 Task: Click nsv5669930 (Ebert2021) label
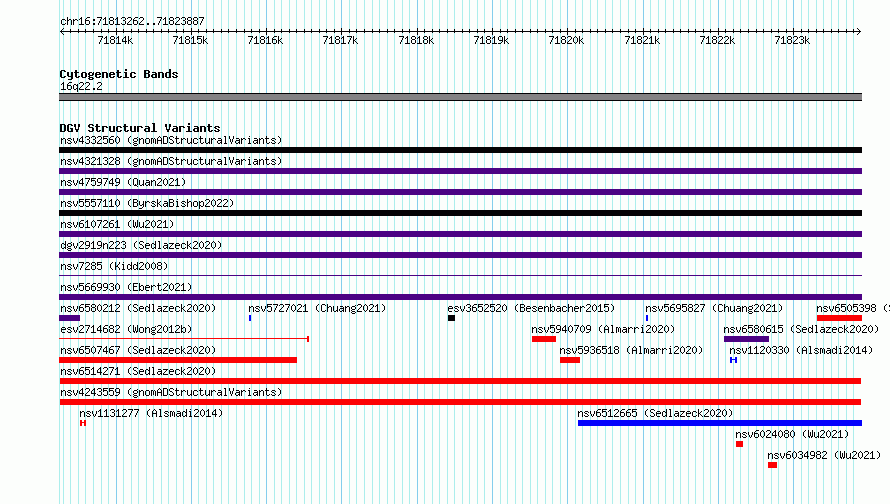(x=126, y=287)
